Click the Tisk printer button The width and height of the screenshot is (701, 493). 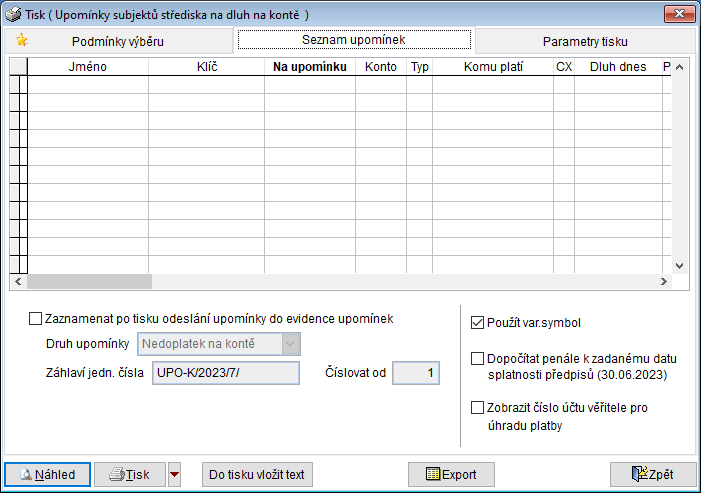[x=130, y=474]
